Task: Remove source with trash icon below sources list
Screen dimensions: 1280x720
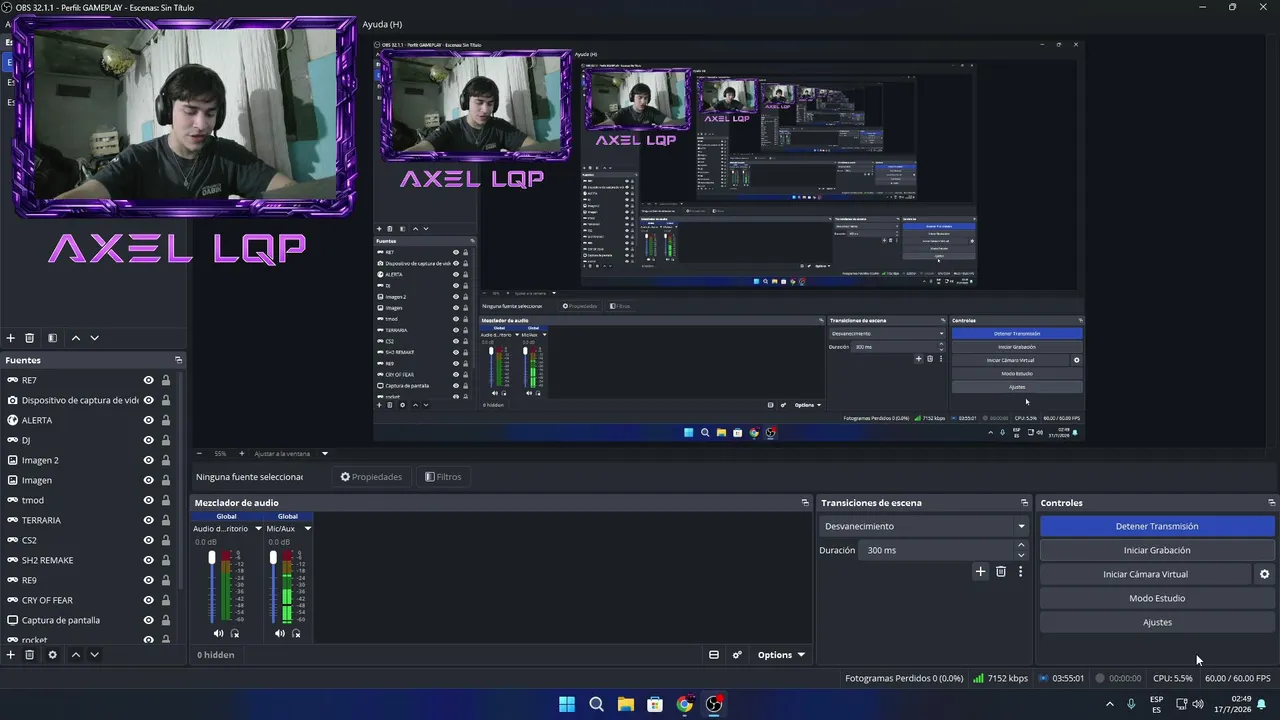Action: click(x=30, y=655)
